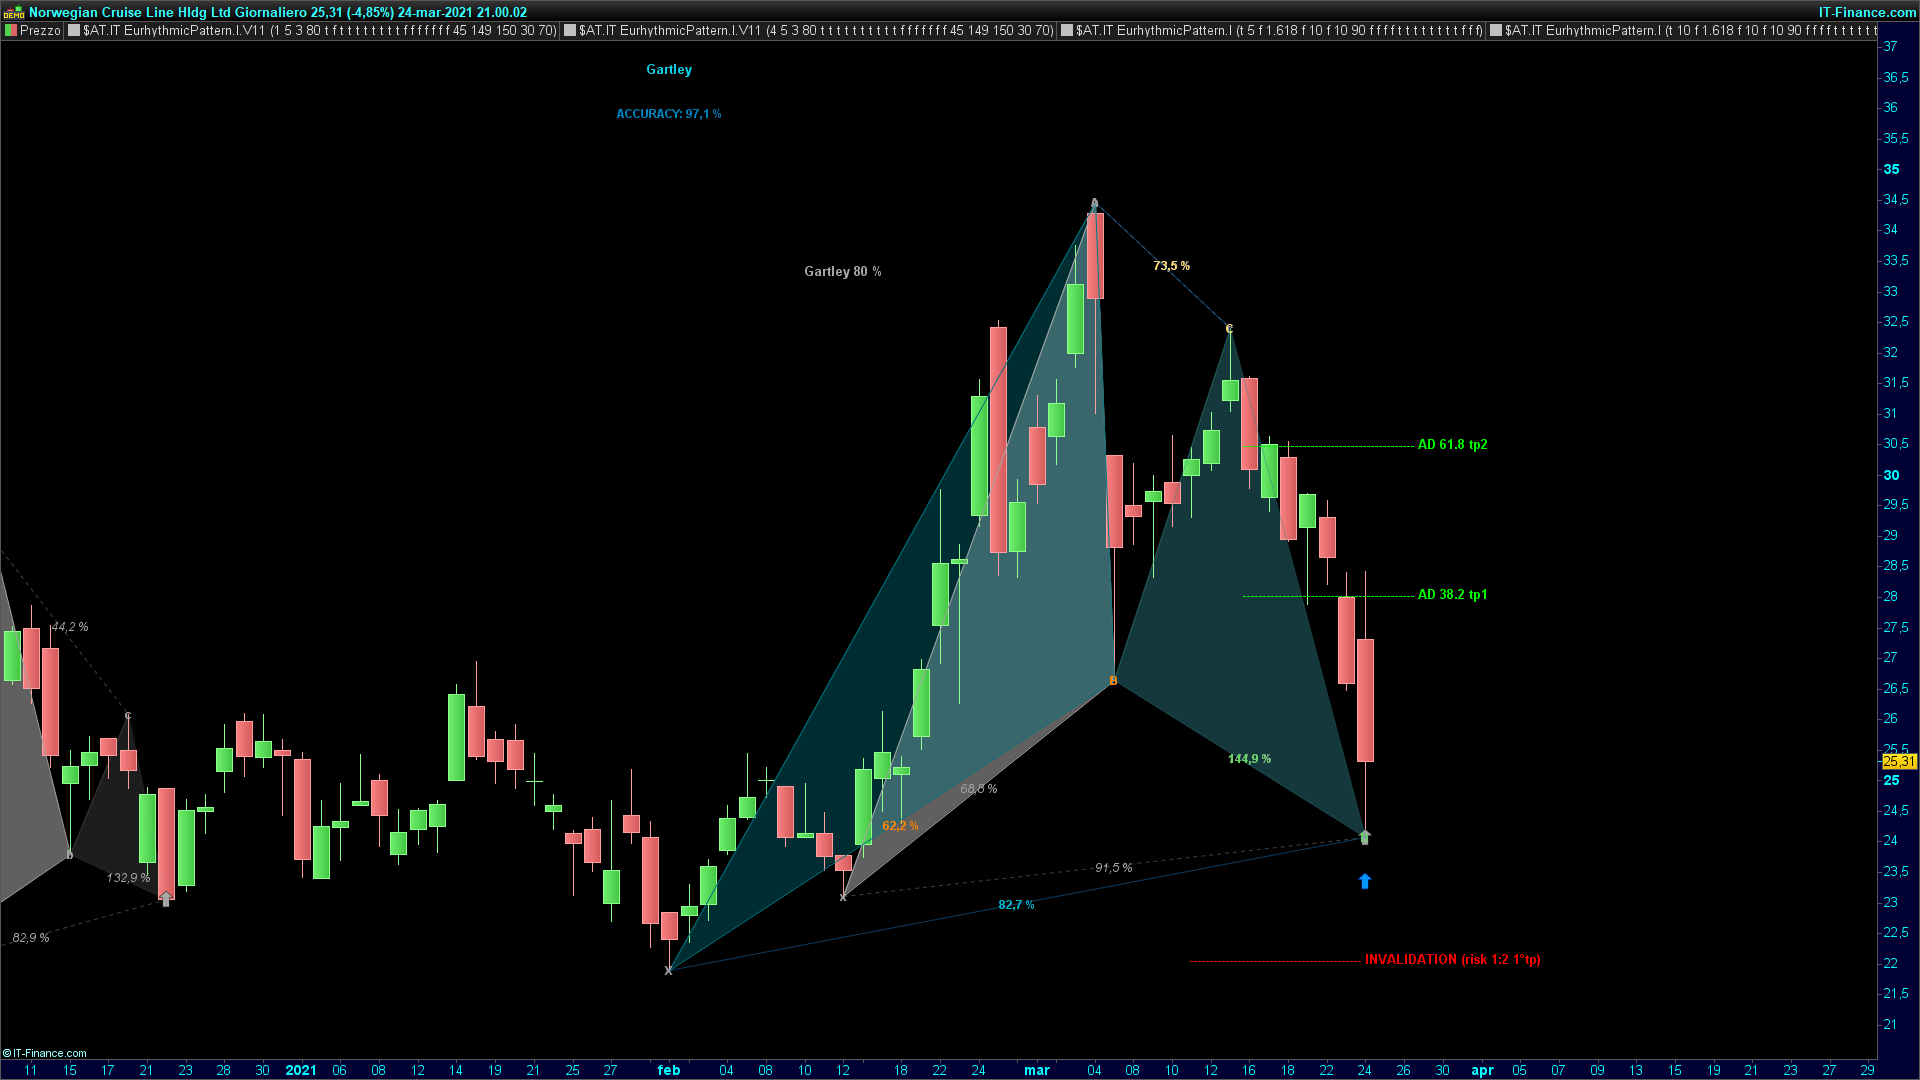This screenshot has height=1080, width=1920.
Task: Open the IT-Finance.com link at top right
Action: (1866, 12)
